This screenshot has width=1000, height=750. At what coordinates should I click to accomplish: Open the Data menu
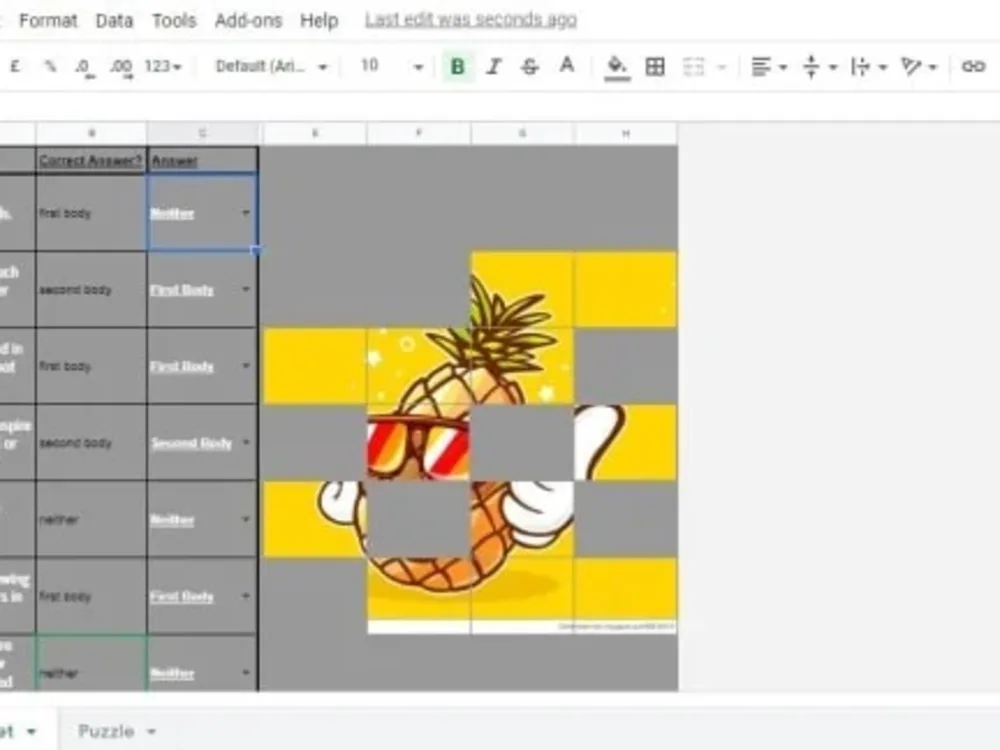[114, 20]
